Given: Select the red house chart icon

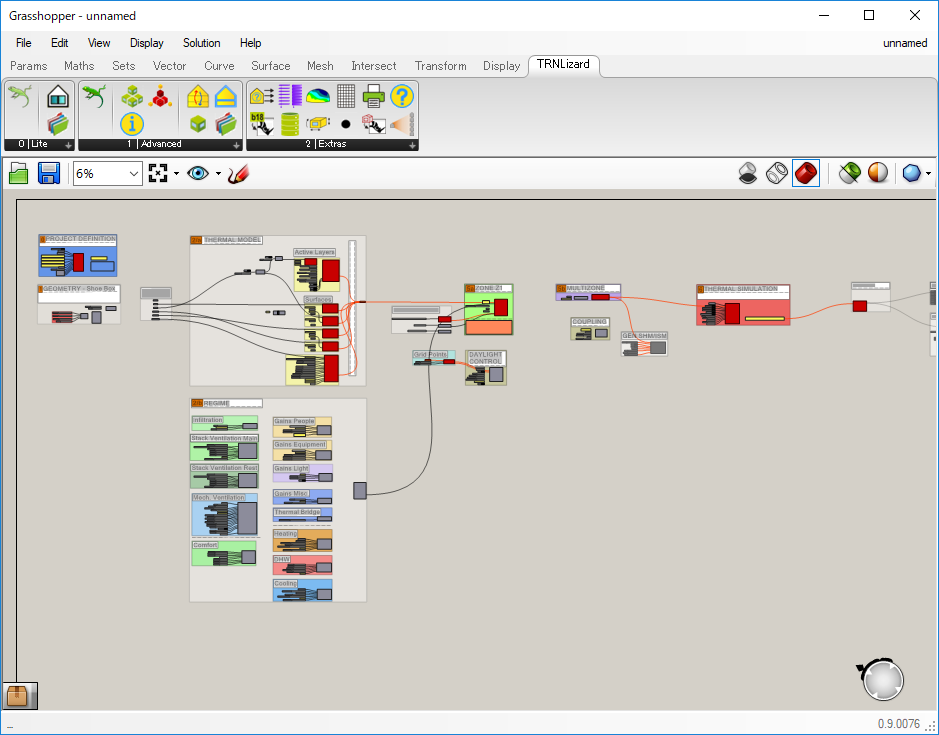Looking at the screenshot, I should [x=374, y=124].
